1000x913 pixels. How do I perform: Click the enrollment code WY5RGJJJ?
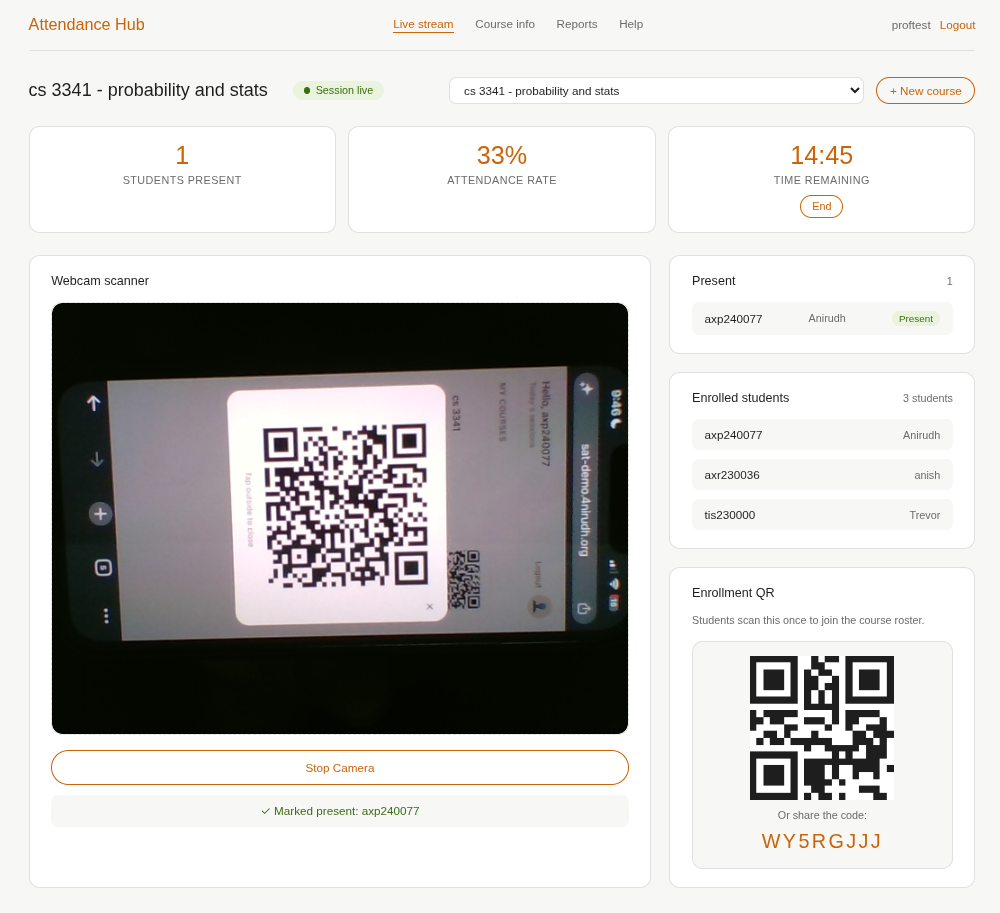tap(821, 841)
